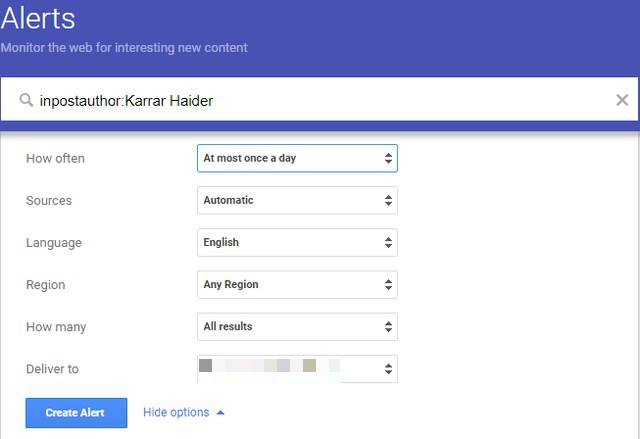
Task: Click the search magnifier icon
Action: pyautogui.click(x=26, y=100)
